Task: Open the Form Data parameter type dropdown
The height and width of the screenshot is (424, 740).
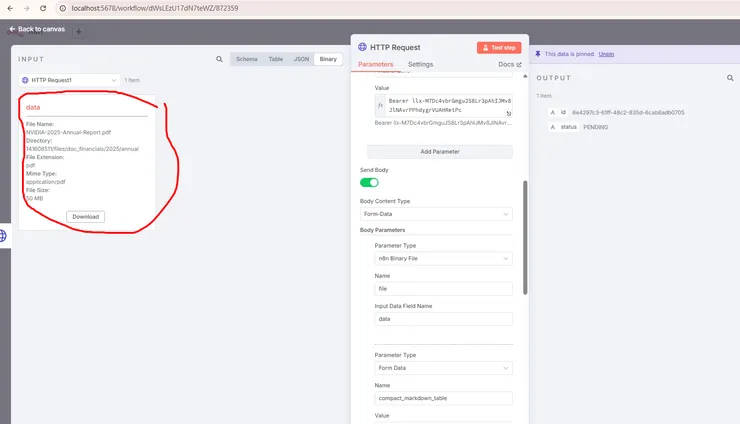Action: pos(443,368)
